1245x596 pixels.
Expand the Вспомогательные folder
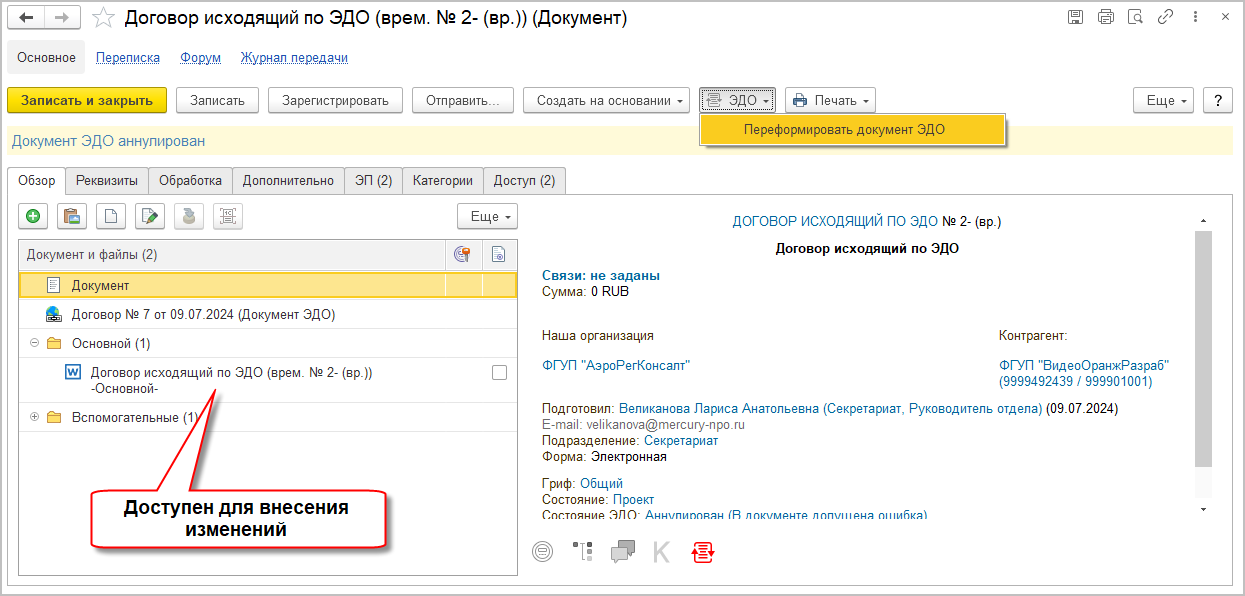[x=34, y=417]
